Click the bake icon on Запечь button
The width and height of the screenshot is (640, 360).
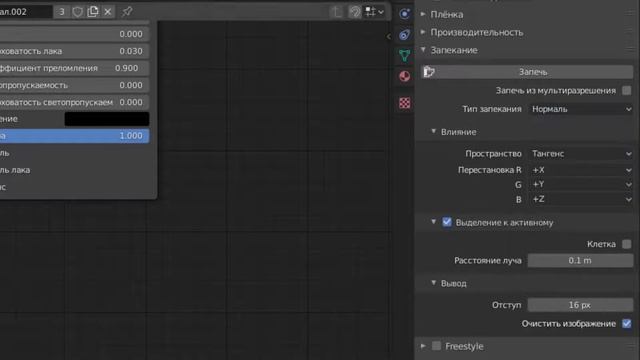tap(429, 72)
